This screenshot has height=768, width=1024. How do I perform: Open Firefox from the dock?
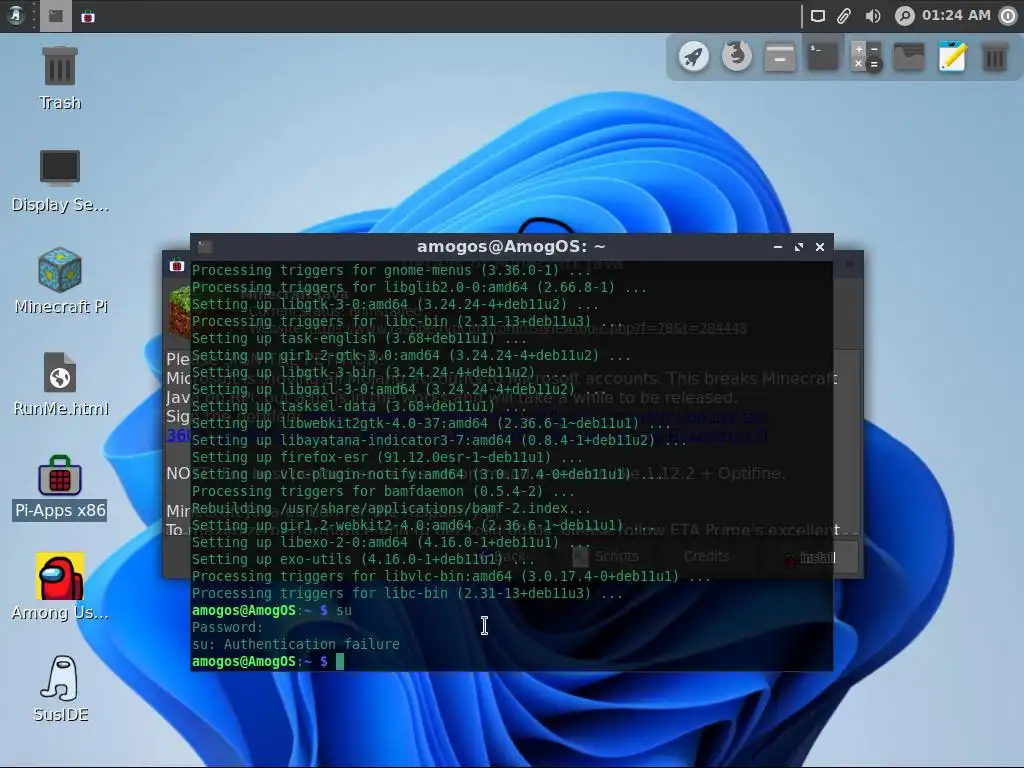(x=737, y=56)
